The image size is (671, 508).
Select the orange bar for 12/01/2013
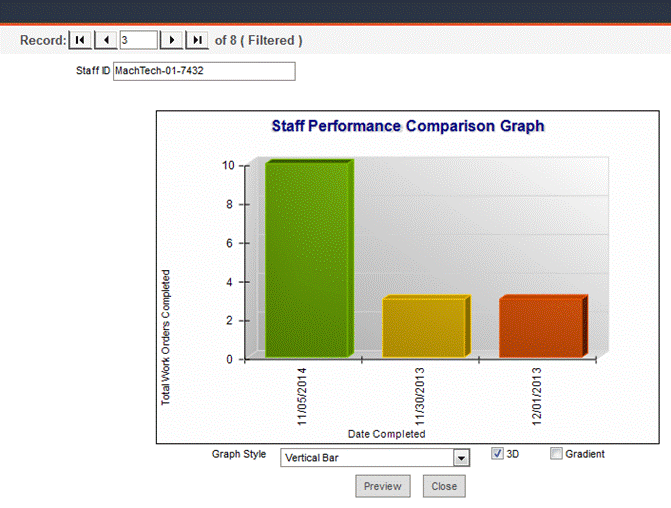541,327
